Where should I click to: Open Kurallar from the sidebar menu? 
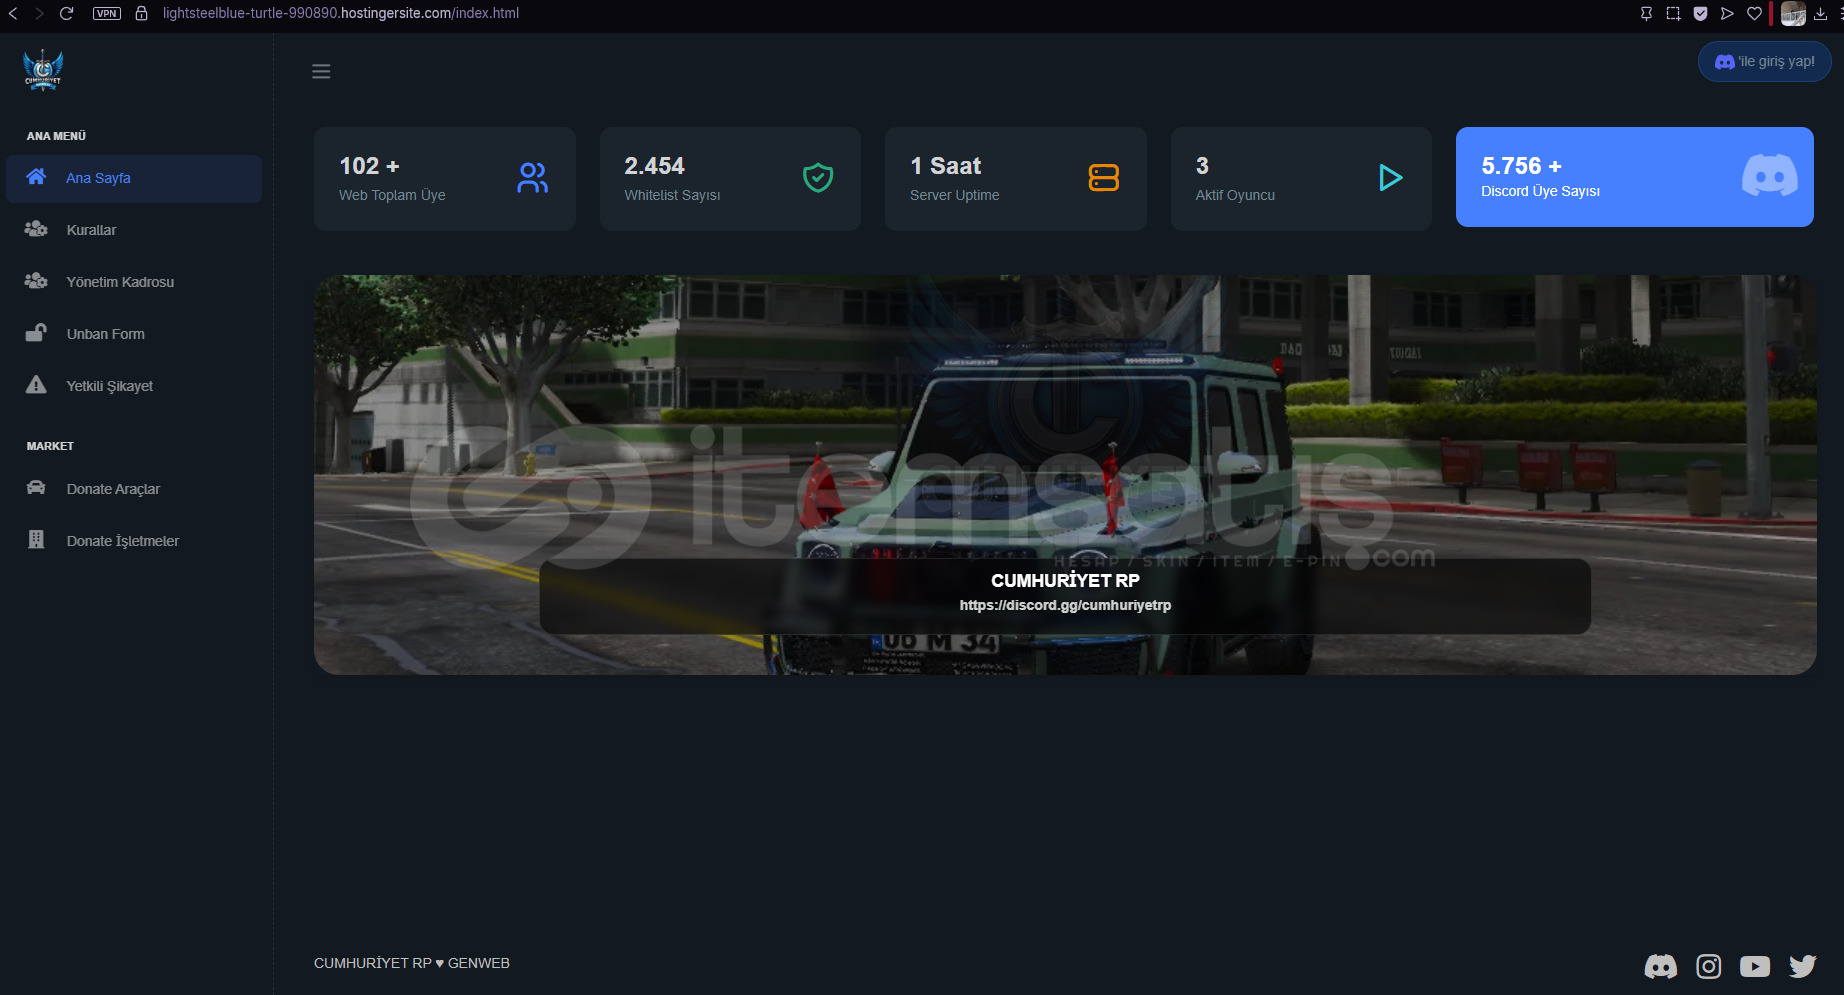[91, 230]
